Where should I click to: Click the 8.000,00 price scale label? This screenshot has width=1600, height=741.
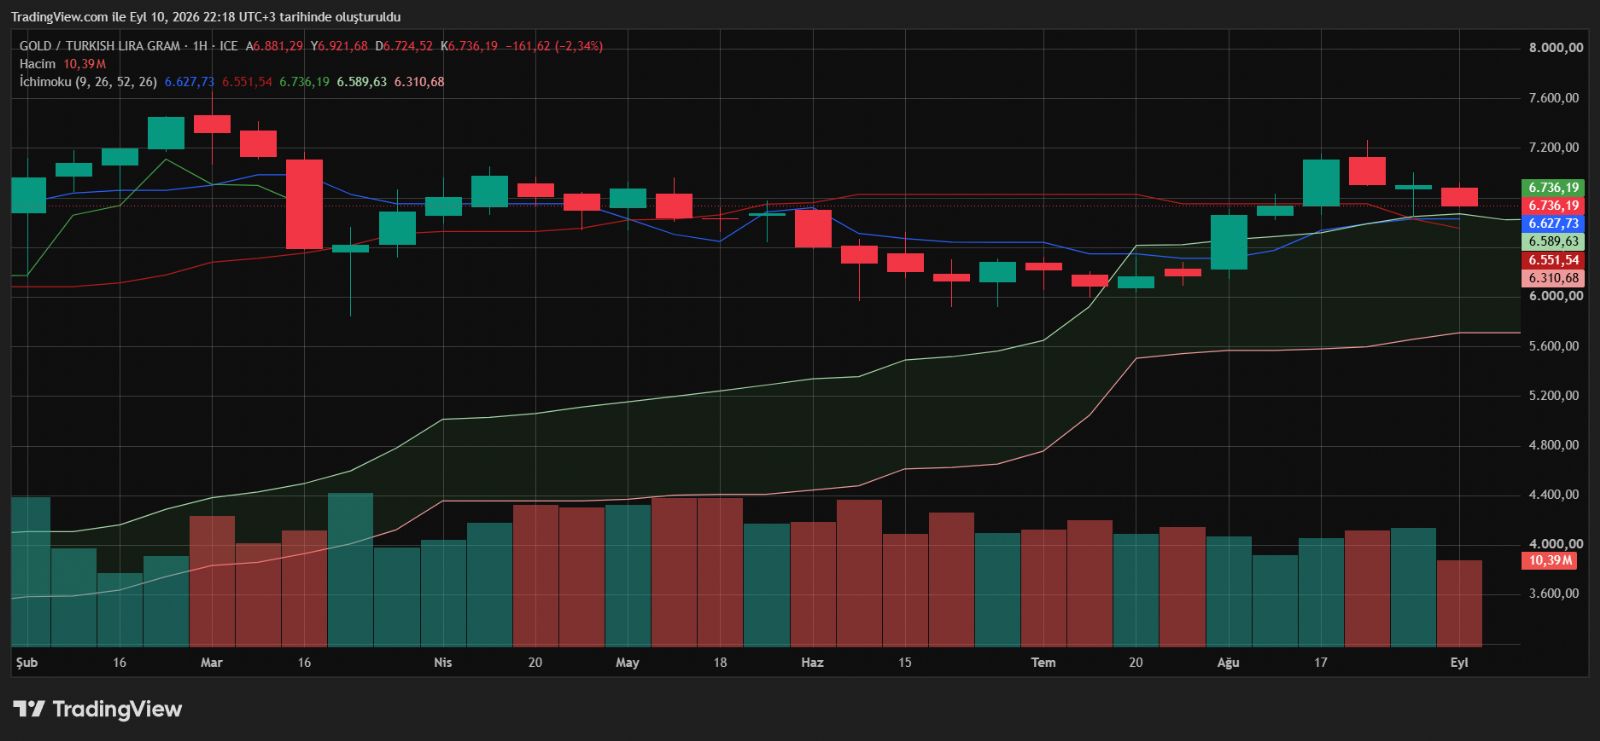[1555, 48]
